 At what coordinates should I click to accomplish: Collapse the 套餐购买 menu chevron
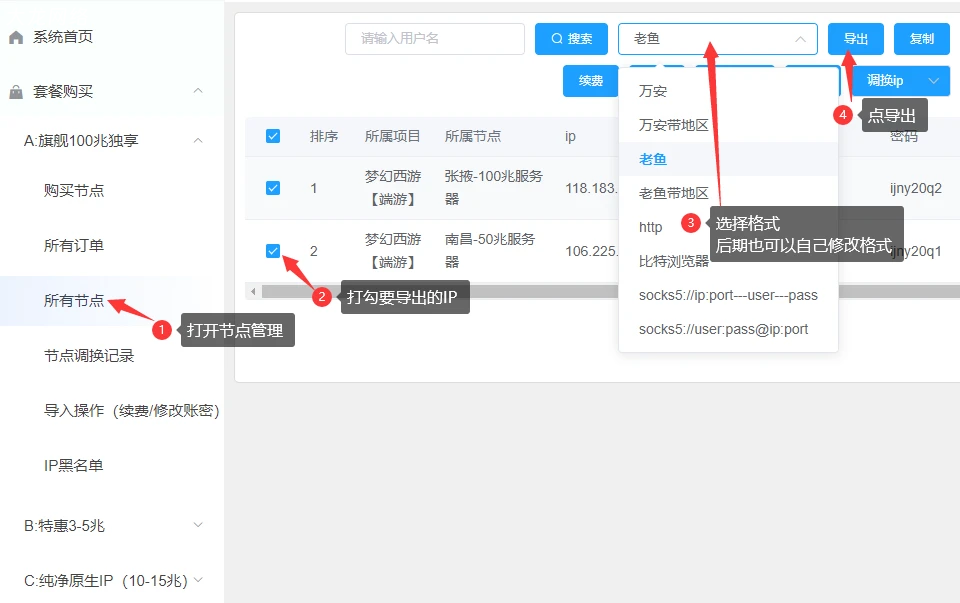coord(198,91)
